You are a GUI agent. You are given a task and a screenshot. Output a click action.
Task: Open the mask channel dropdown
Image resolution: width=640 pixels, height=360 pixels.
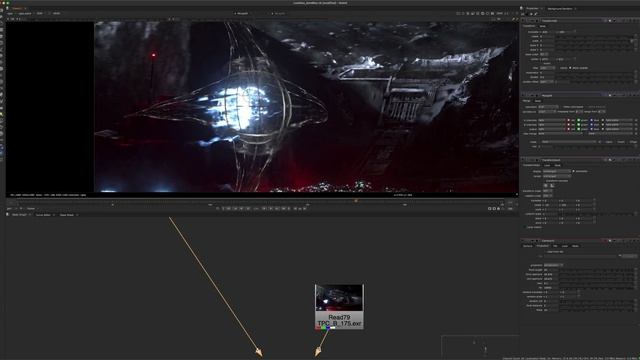pyautogui.click(x=568, y=142)
